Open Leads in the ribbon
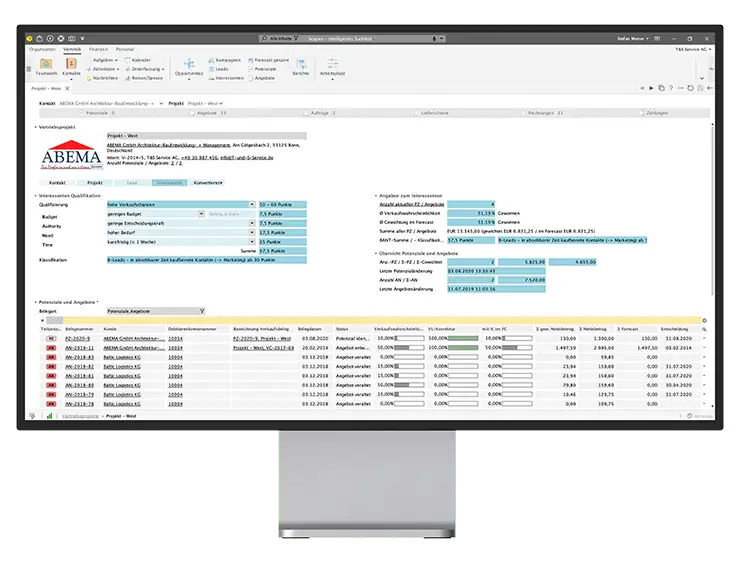The image size is (740, 563). [219, 69]
